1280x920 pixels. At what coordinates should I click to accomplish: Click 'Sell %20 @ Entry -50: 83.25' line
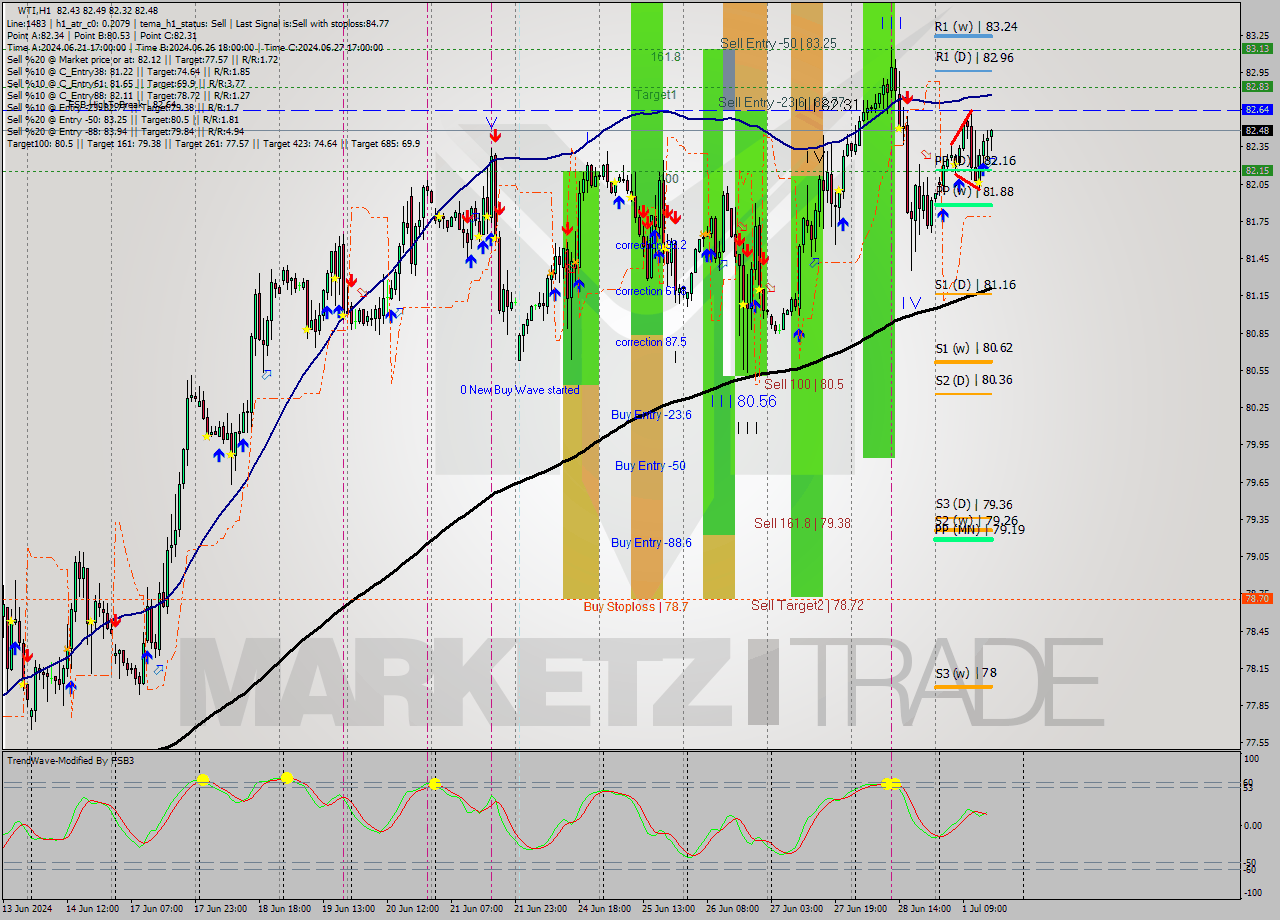[123, 120]
